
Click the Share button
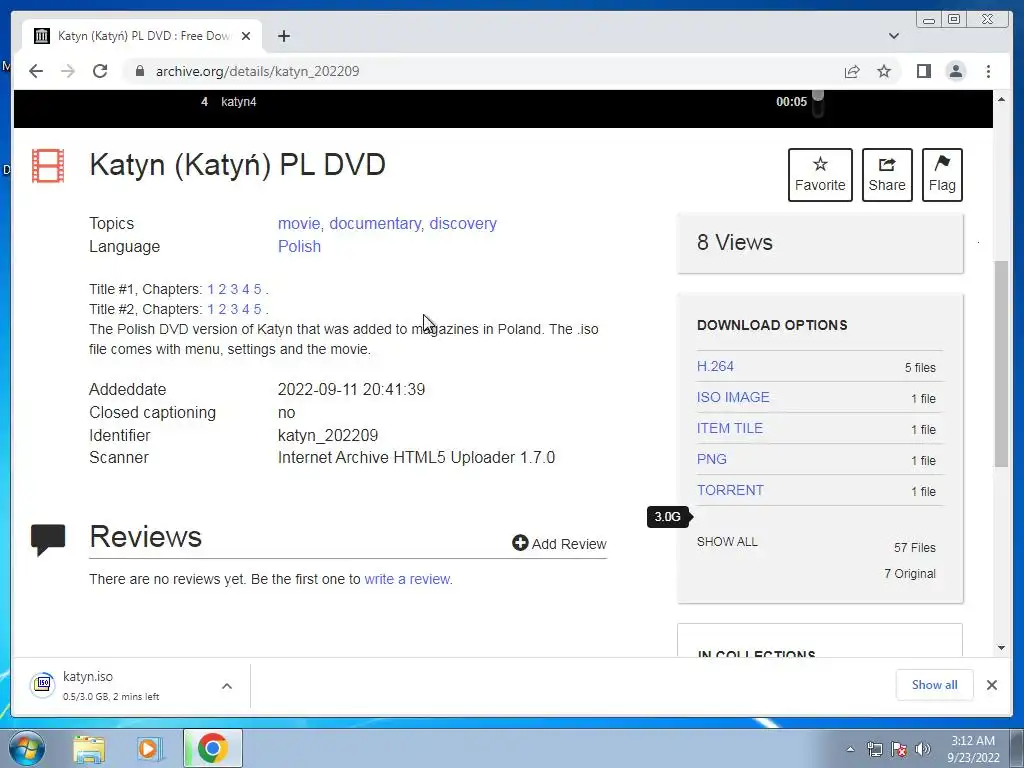point(887,174)
